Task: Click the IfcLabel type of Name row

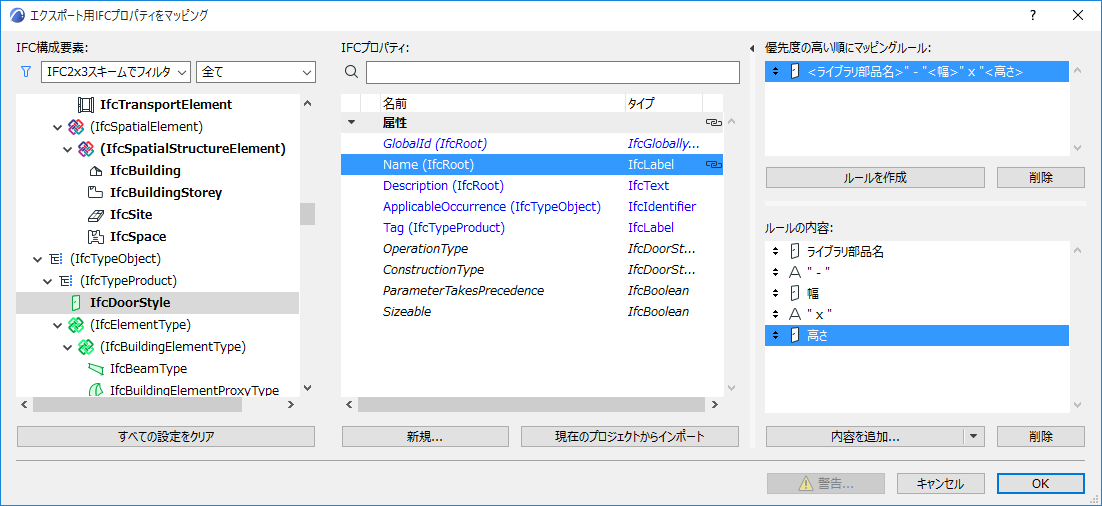Action: [651, 165]
